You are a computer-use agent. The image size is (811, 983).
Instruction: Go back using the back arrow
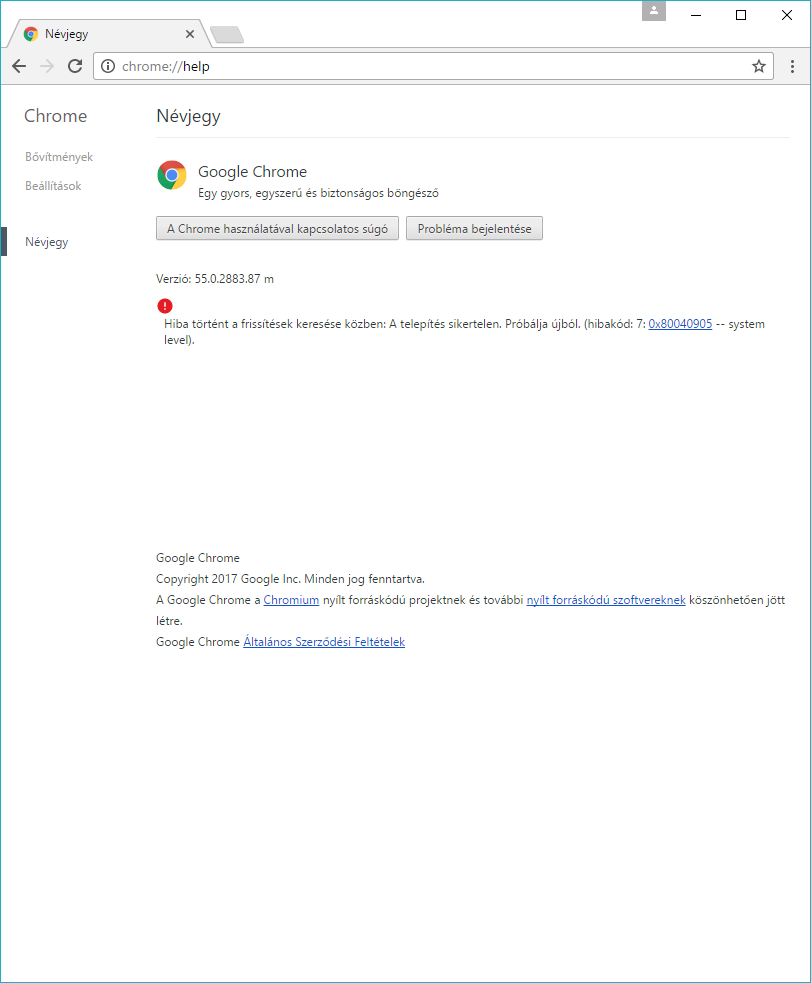19,66
